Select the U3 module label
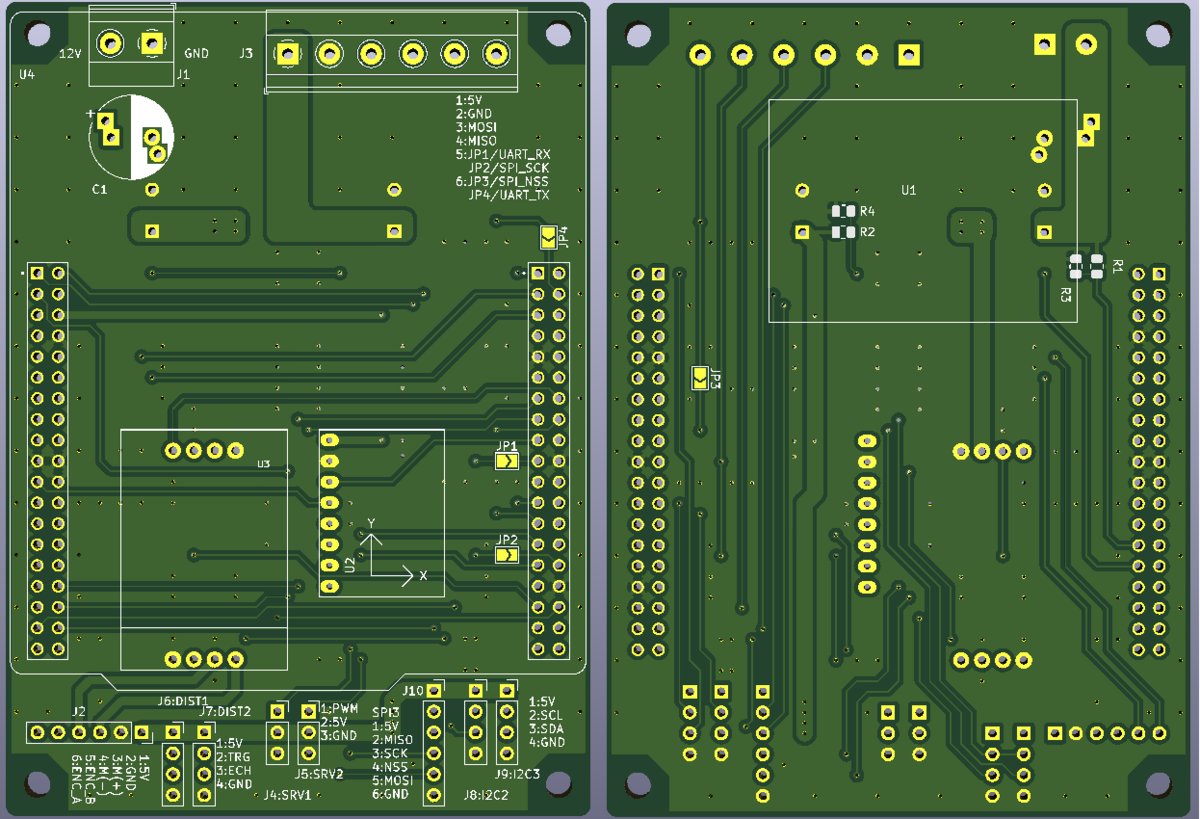The width and height of the screenshot is (1200, 819). click(263, 464)
